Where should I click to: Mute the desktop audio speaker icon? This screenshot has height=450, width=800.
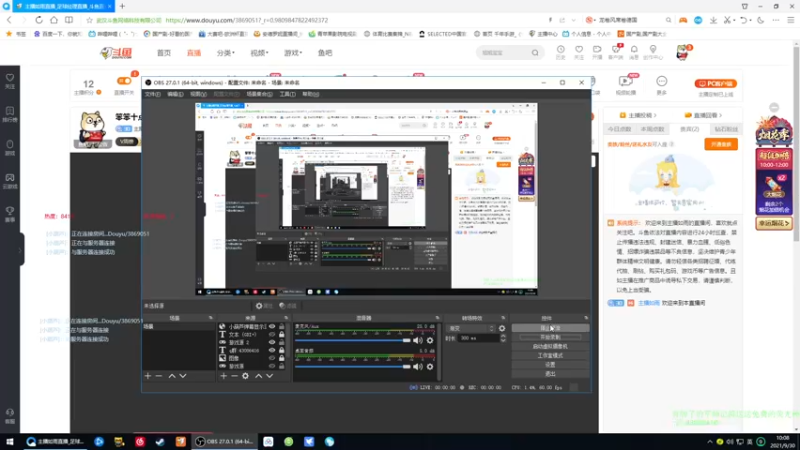pyautogui.click(x=418, y=366)
